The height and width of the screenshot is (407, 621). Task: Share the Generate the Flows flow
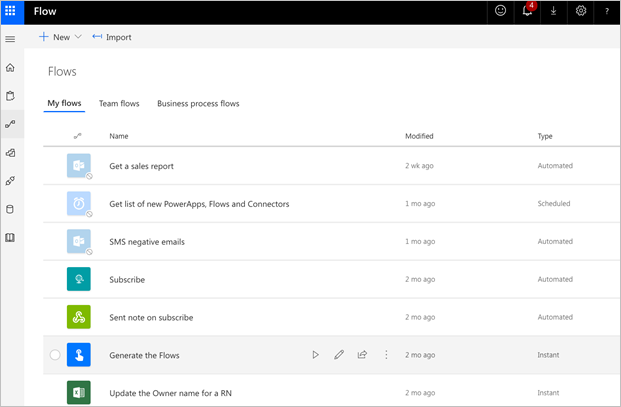(x=362, y=355)
